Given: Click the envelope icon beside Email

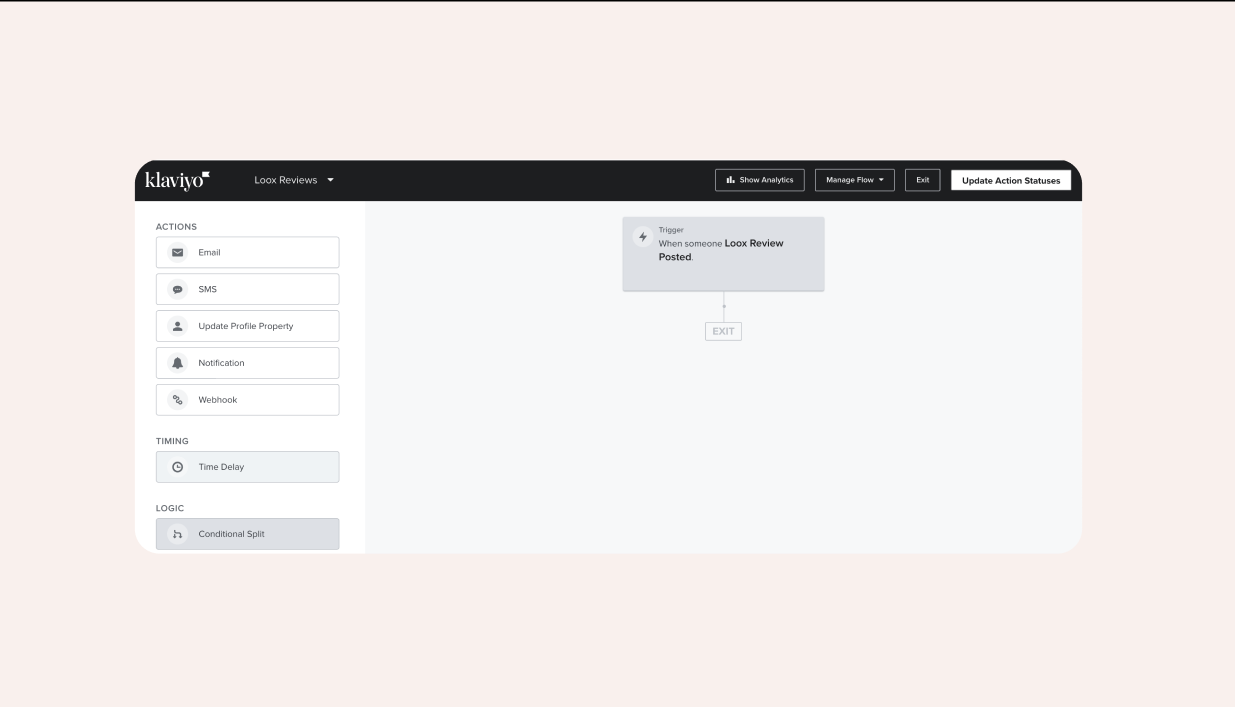Looking at the screenshot, I should pos(178,252).
